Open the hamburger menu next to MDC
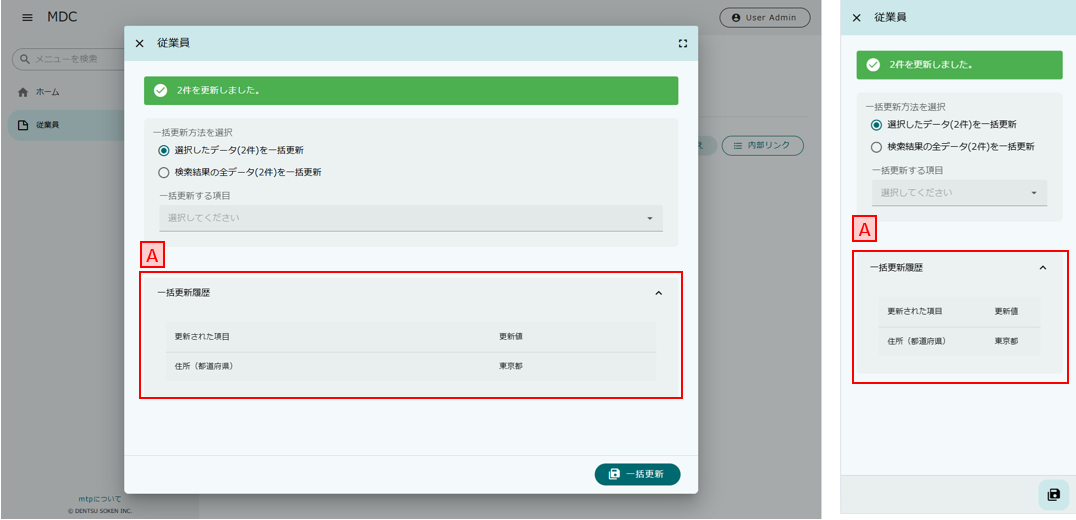The height and width of the screenshot is (520, 1076). (x=27, y=18)
